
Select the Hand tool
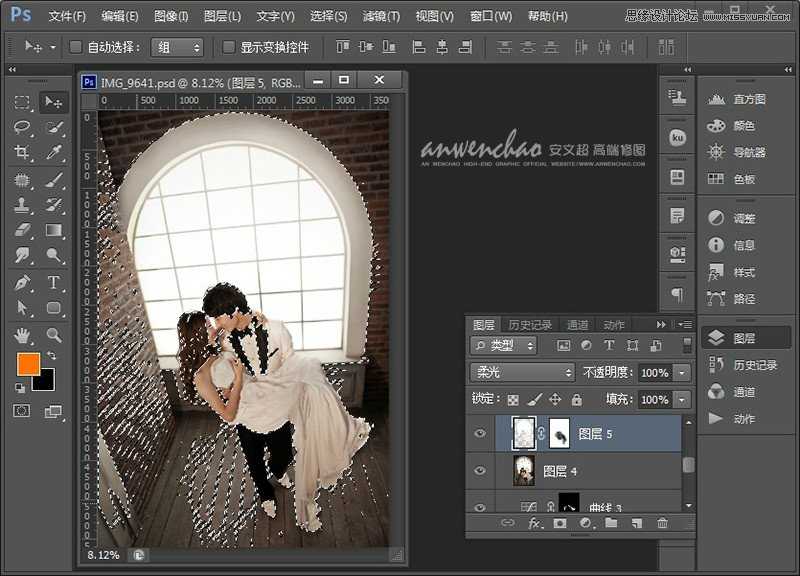tap(22, 335)
